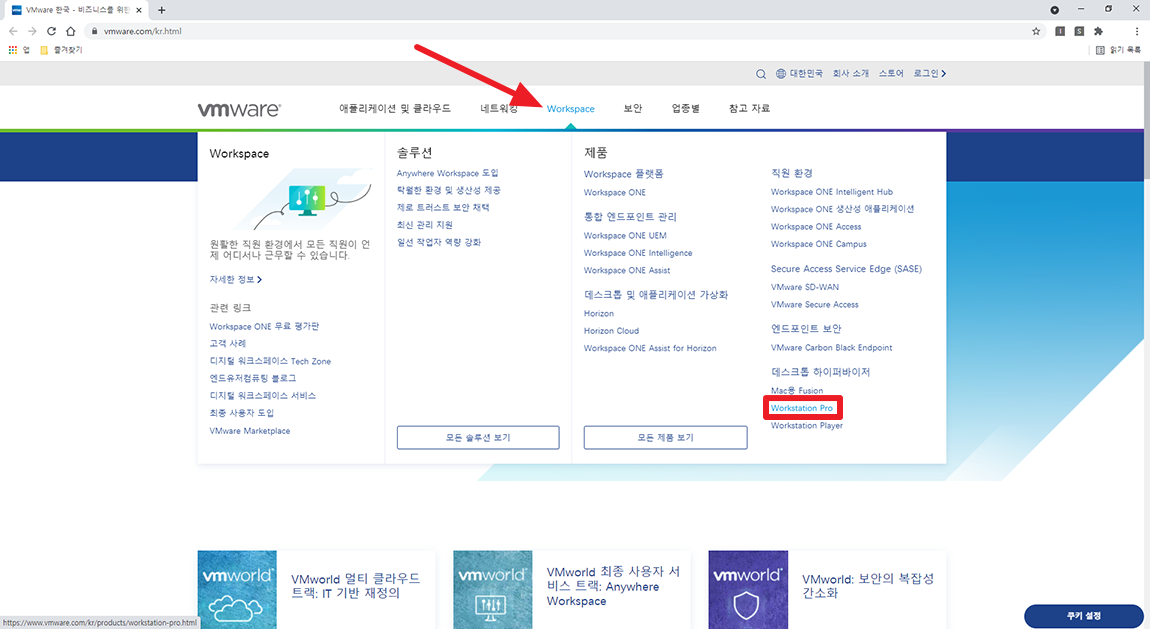Image resolution: width=1150 pixels, height=629 pixels.
Task: Open the Workstation Pro link
Action: tap(802, 408)
